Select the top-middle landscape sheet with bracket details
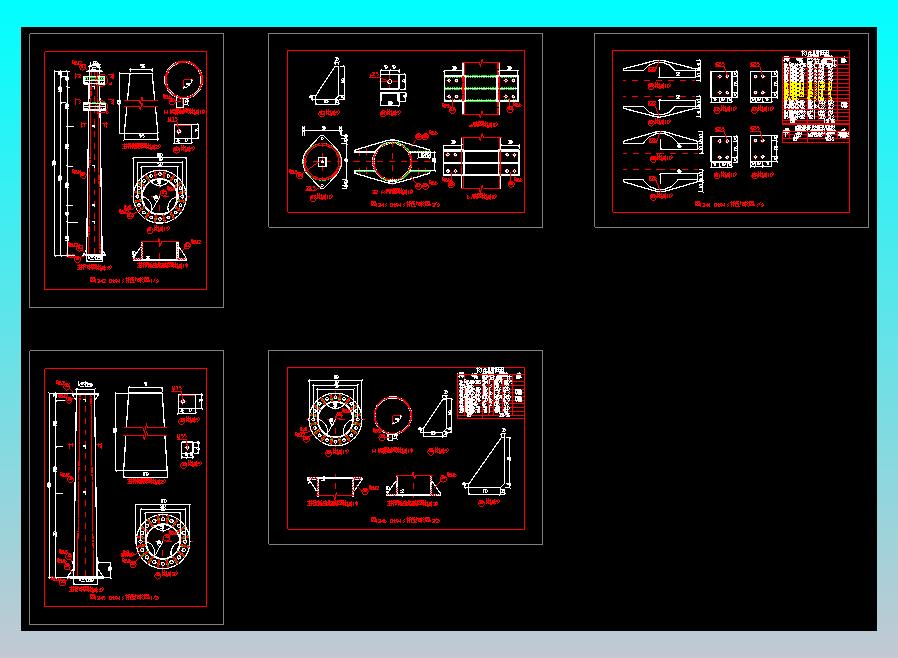Screen dimensions: 898x658 (x=405, y=131)
